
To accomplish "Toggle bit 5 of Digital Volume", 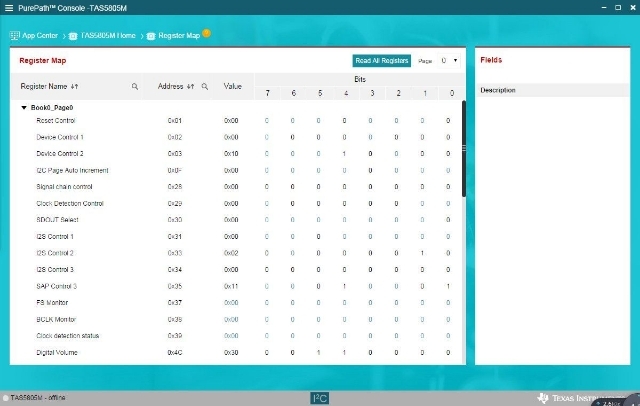I will (x=318, y=353).
